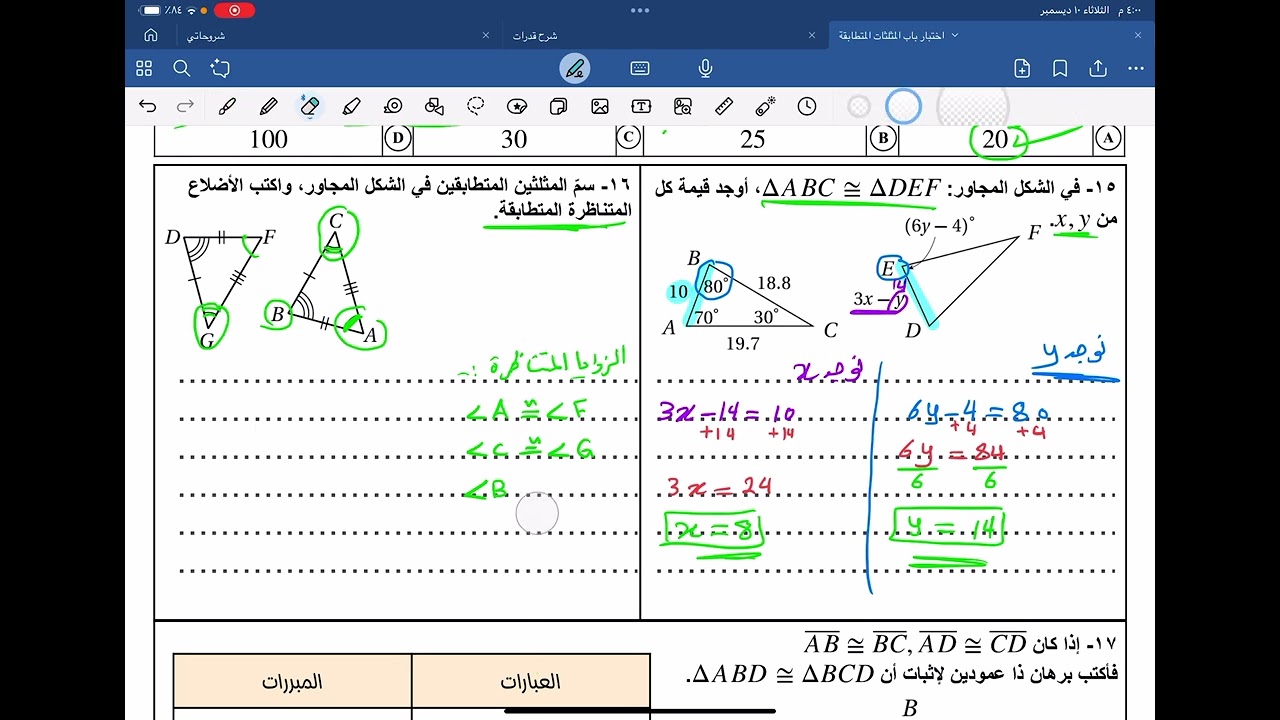Select the tape tool

click(x=393, y=106)
